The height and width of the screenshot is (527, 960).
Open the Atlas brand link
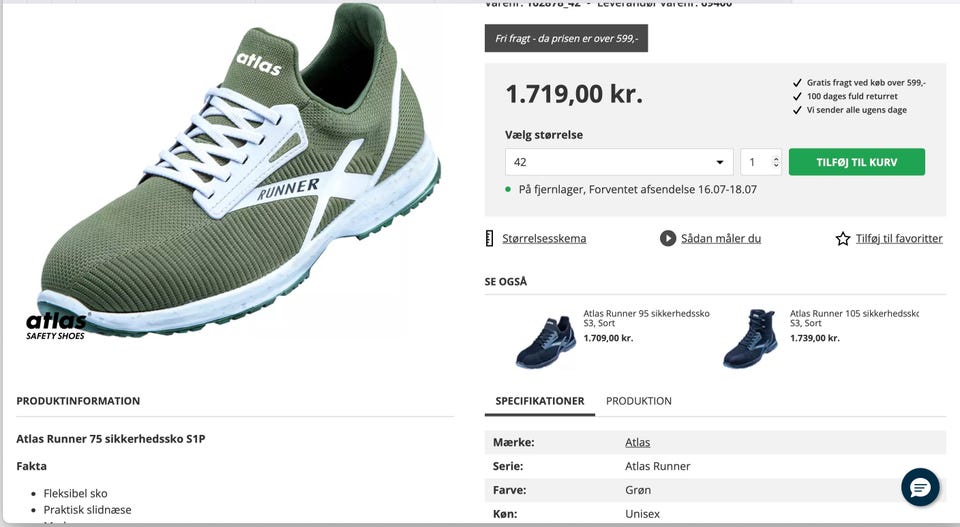[x=637, y=442]
